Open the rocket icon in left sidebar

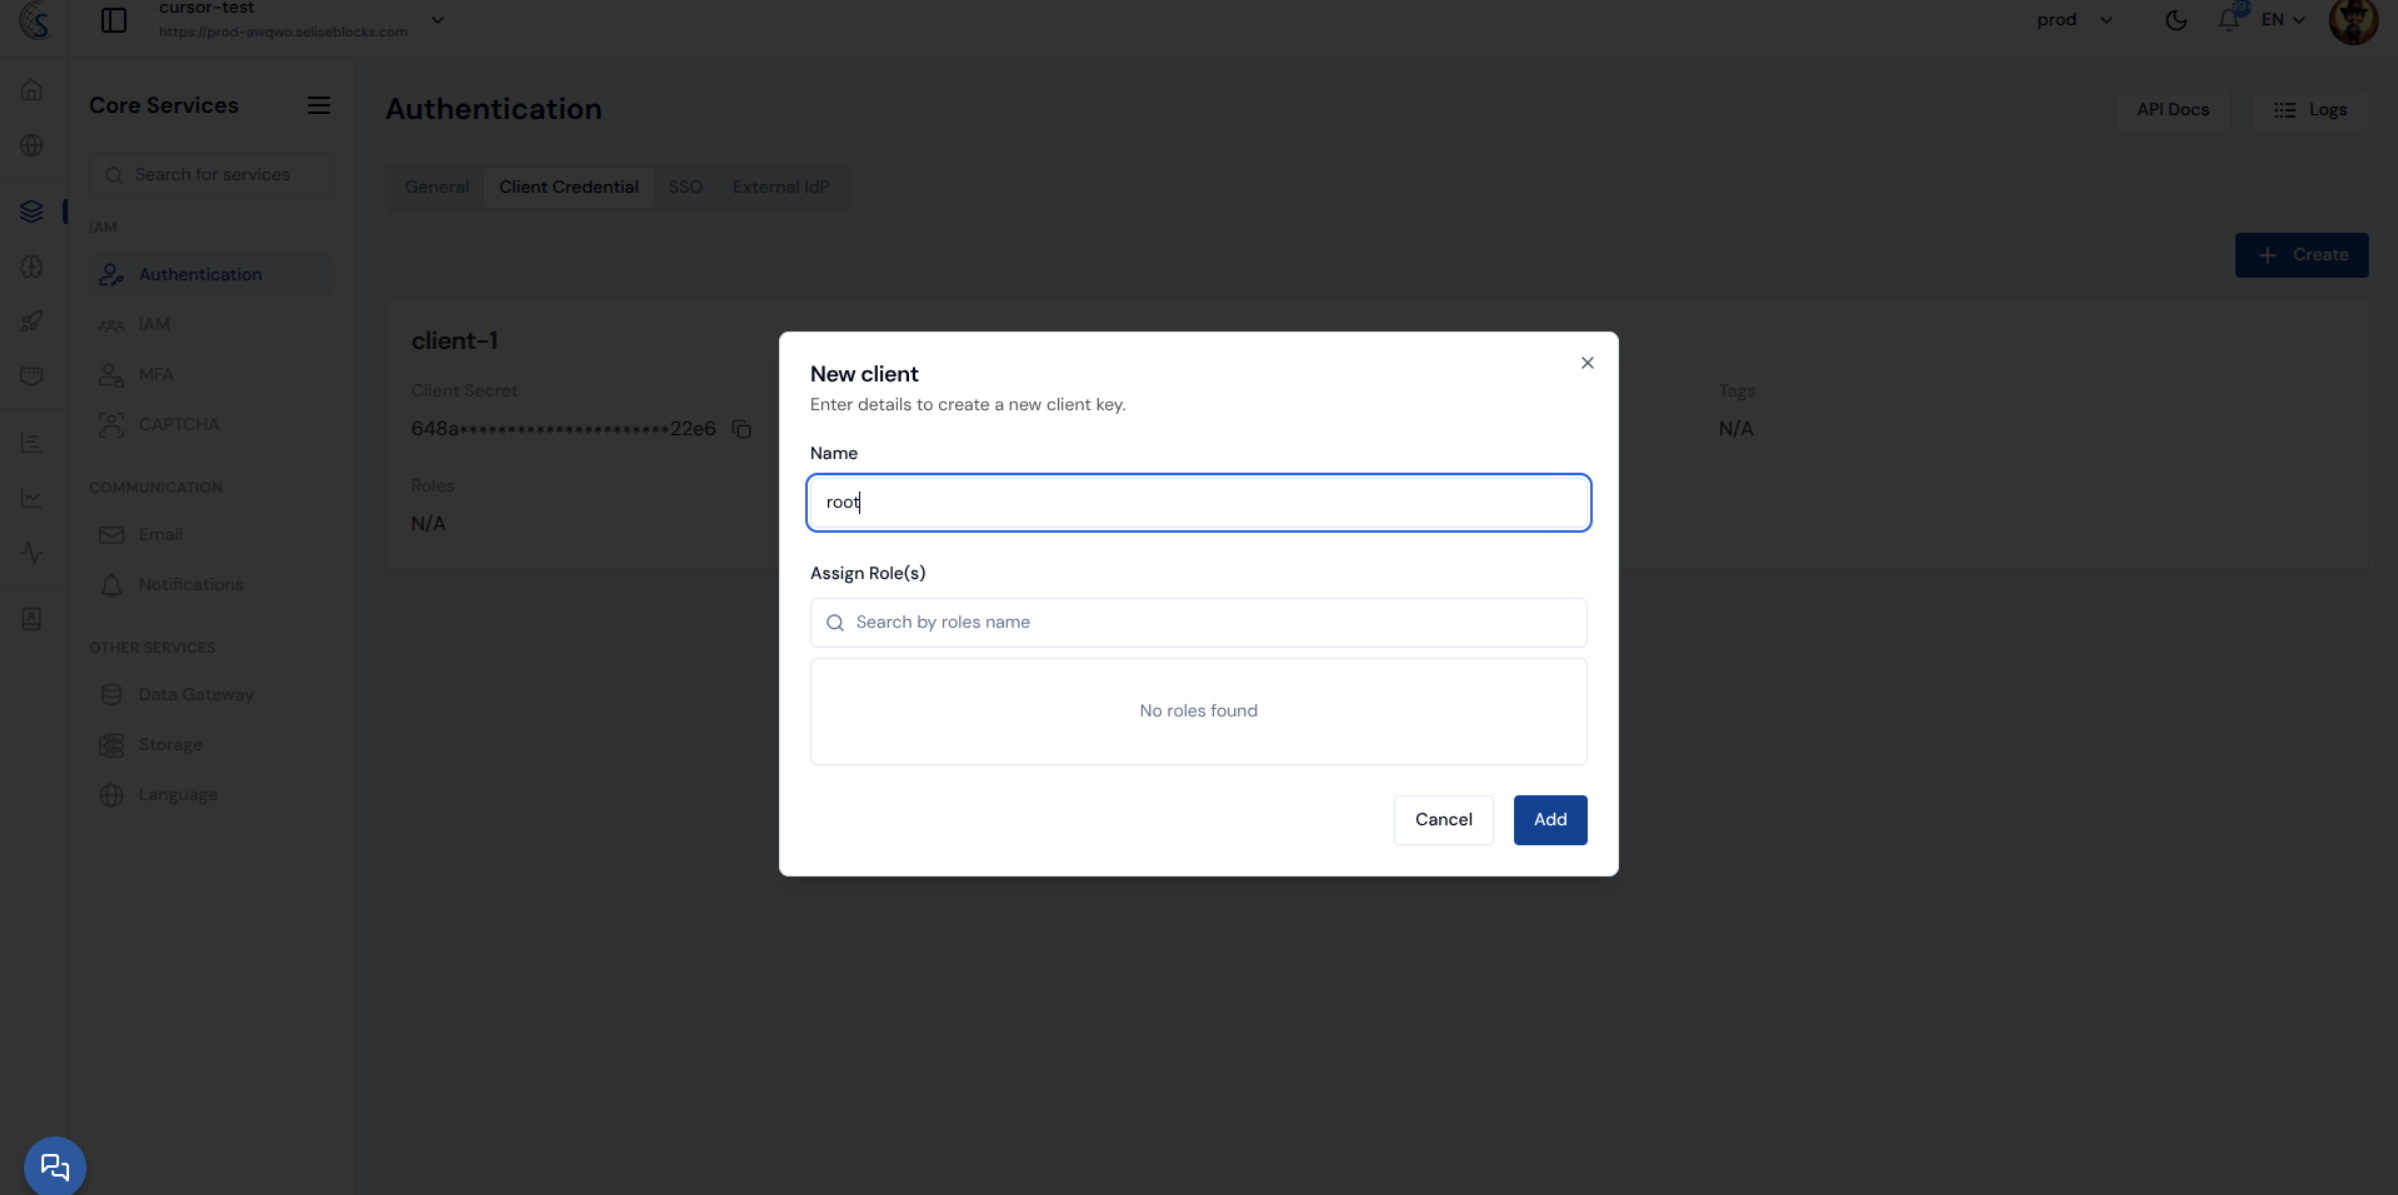pos(32,321)
